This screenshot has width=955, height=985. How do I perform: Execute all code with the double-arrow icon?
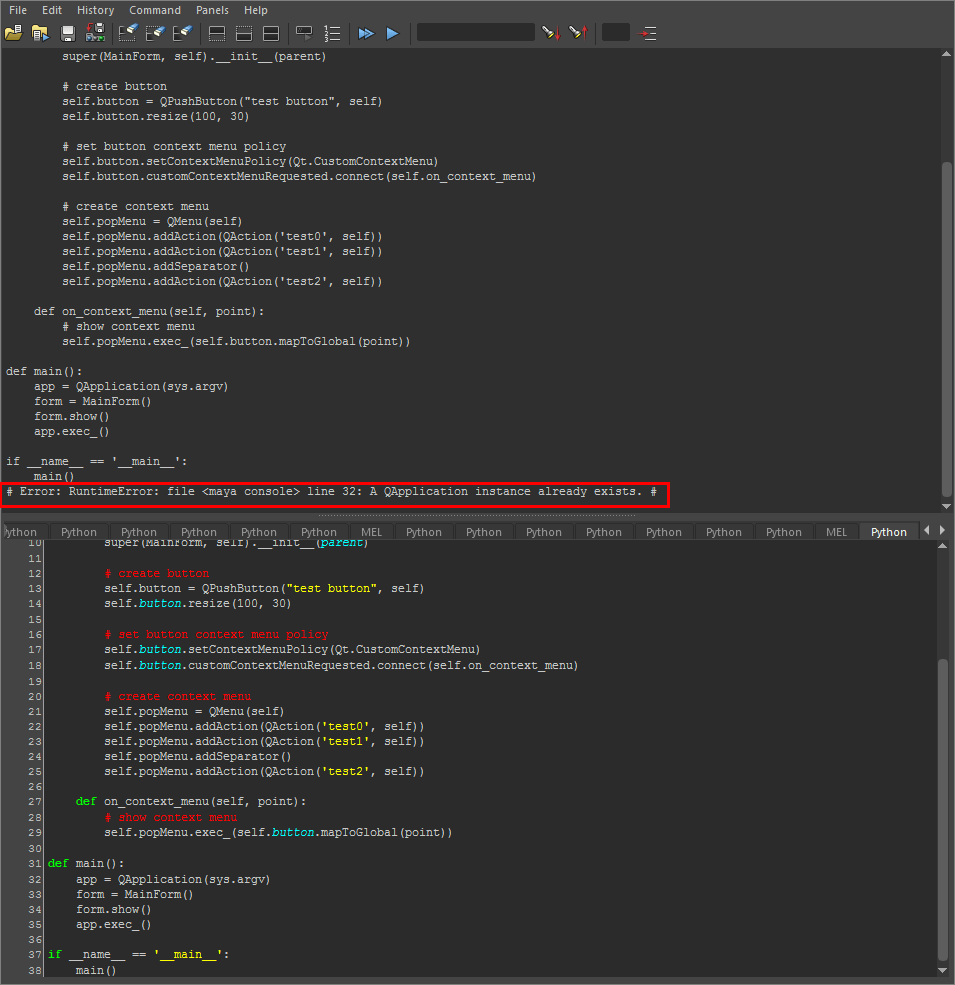pyautogui.click(x=365, y=33)
